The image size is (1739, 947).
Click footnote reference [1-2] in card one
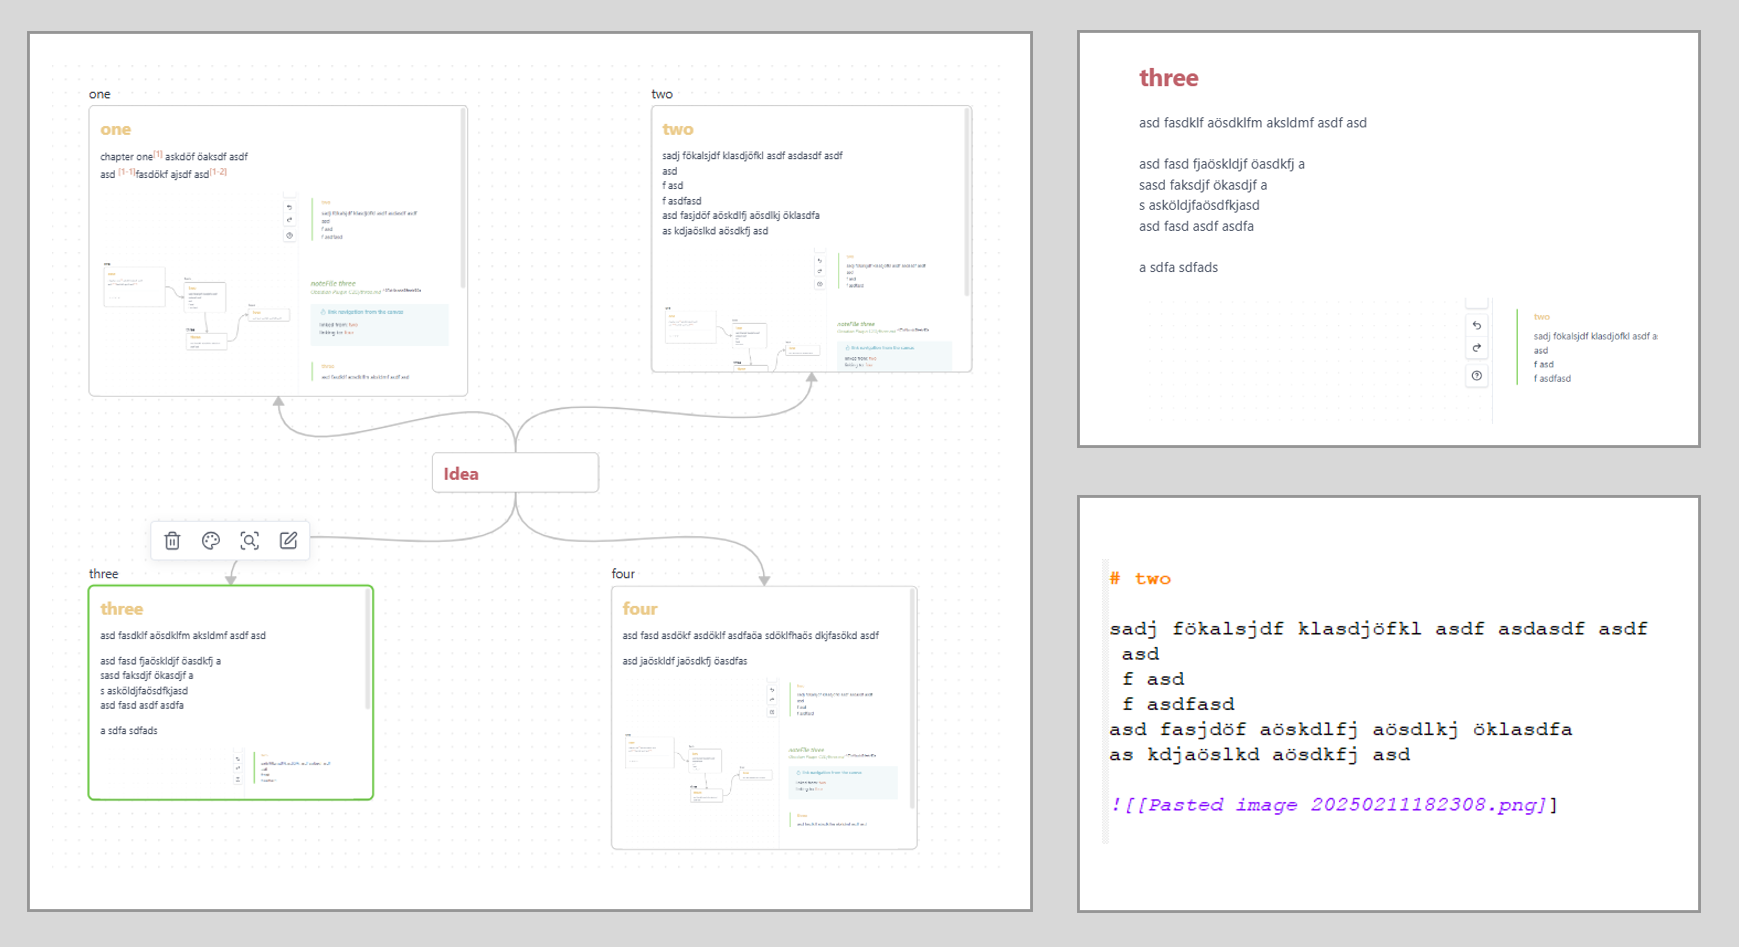[x=218, y=172]
